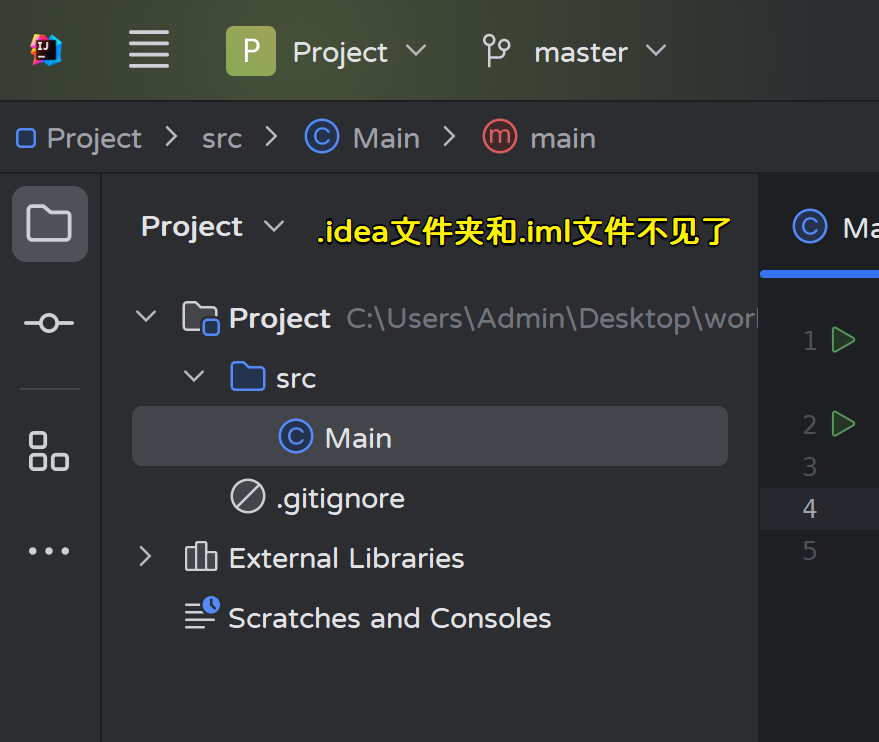This screenshot has height=742, width=879.
Task: Select Scratches and Consoles
Action: tap(389, 618)
